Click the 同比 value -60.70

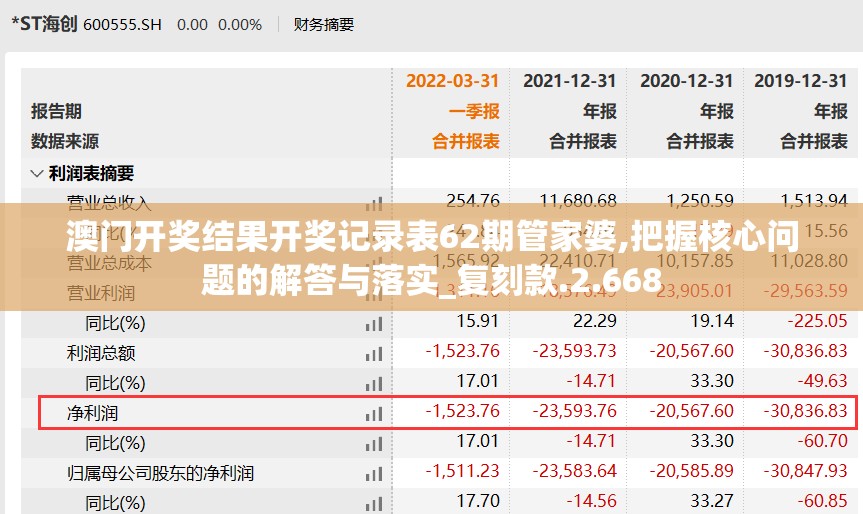click(823, 441)
